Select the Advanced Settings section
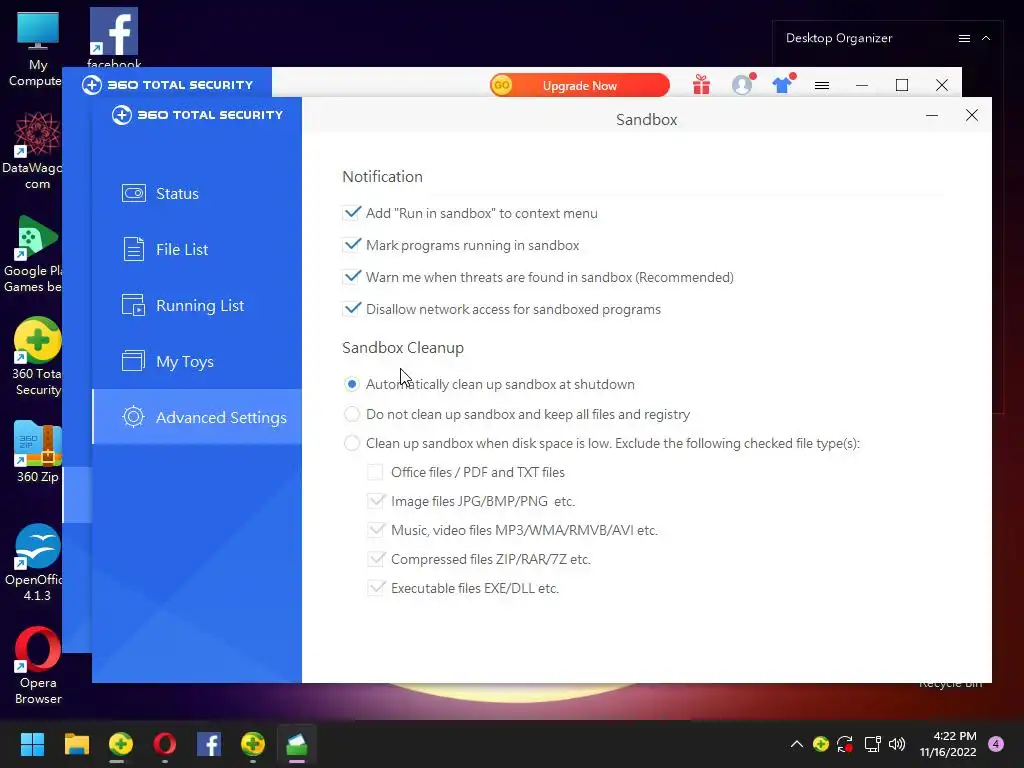 click(197, 417)
